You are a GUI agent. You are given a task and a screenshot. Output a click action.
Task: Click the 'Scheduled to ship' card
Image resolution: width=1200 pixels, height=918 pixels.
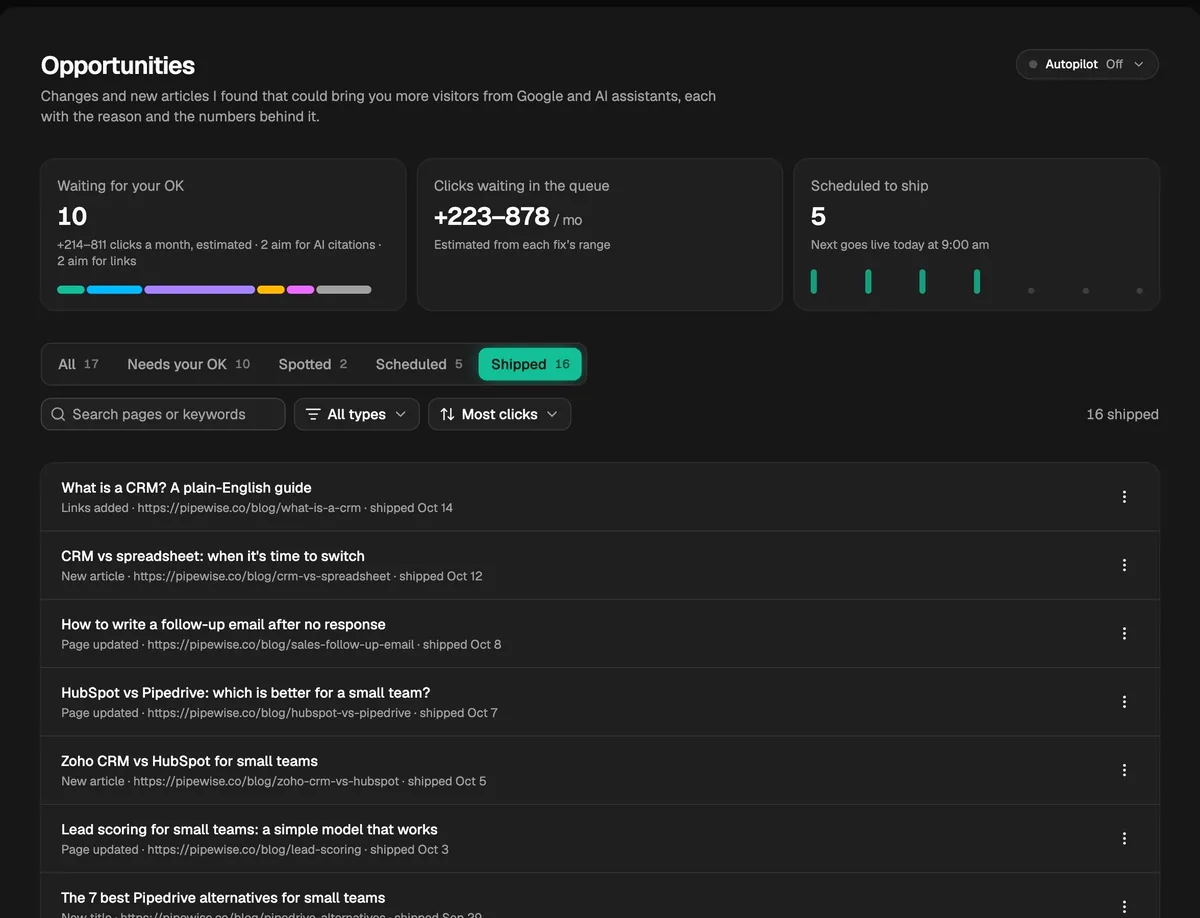pos(977,234)
